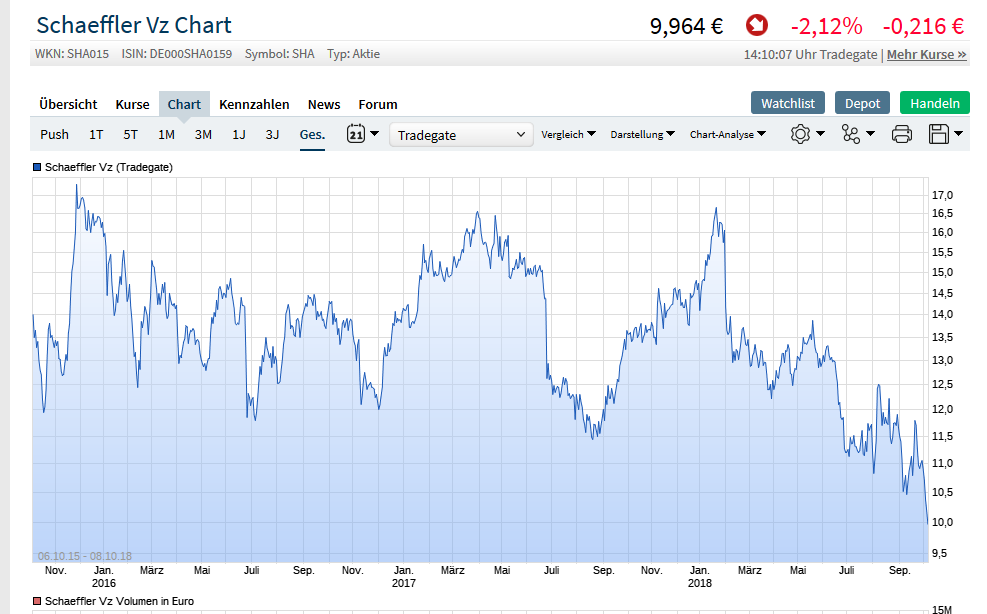Image resolution: width=987 pixels, height=614 pixels.
Task: Open the Kennzahlen tab
Action: 254,105
